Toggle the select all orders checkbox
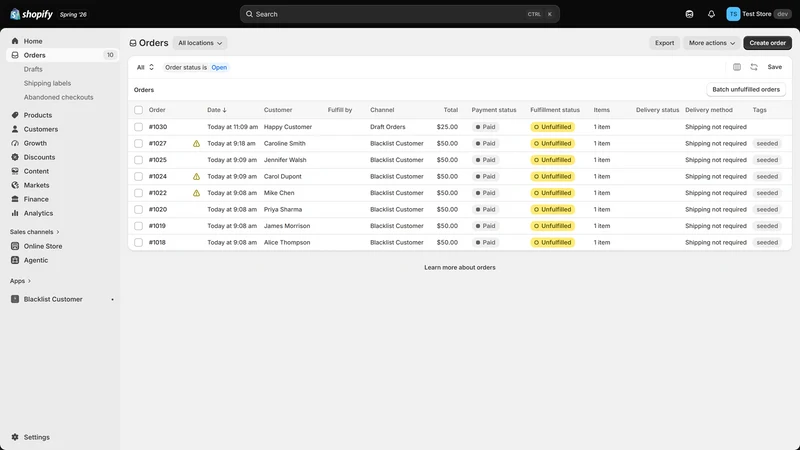 (x=138, y=110)
